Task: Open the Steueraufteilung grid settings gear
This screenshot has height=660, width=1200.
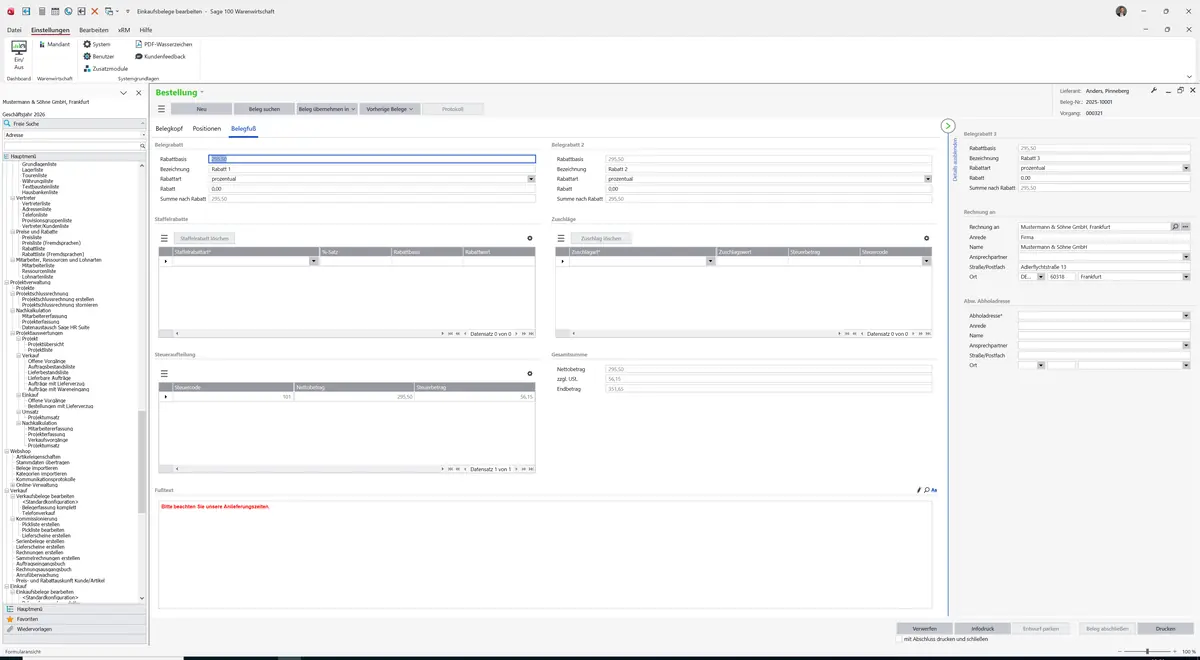Action: pyautogui.click(x=529, y=374)
